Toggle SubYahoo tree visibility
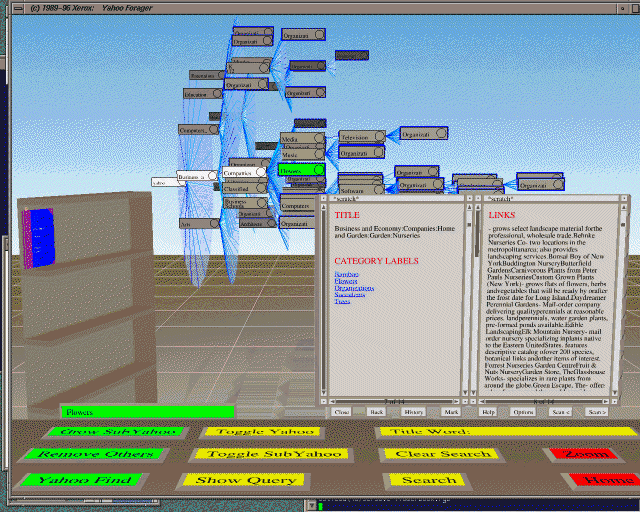Image resolution: width=640 pixels, height=512 pixels. (x=273, y=454)
